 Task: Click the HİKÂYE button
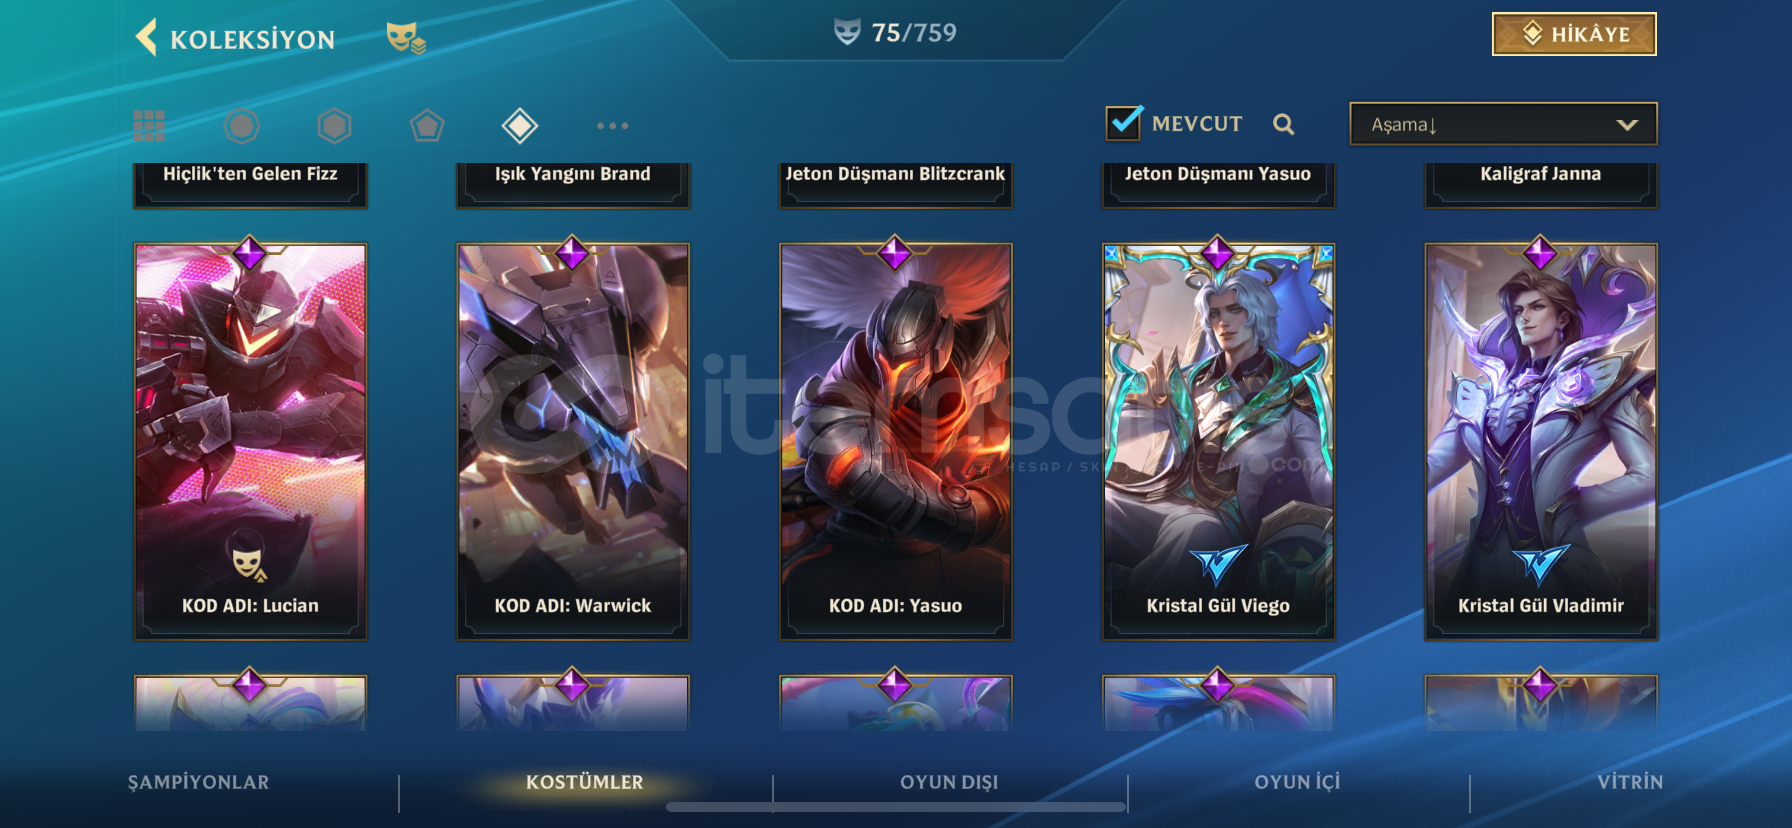(1574, 34)
